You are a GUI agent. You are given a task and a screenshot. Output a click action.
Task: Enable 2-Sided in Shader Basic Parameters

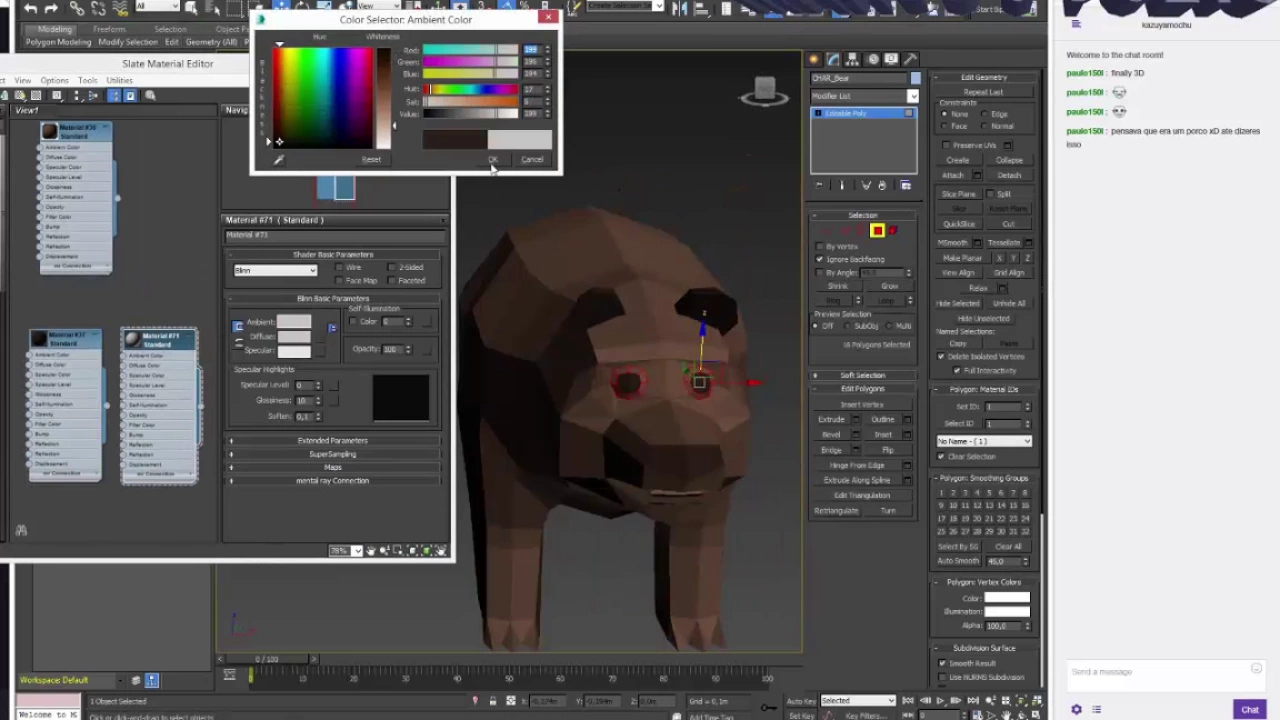[392, 268]
